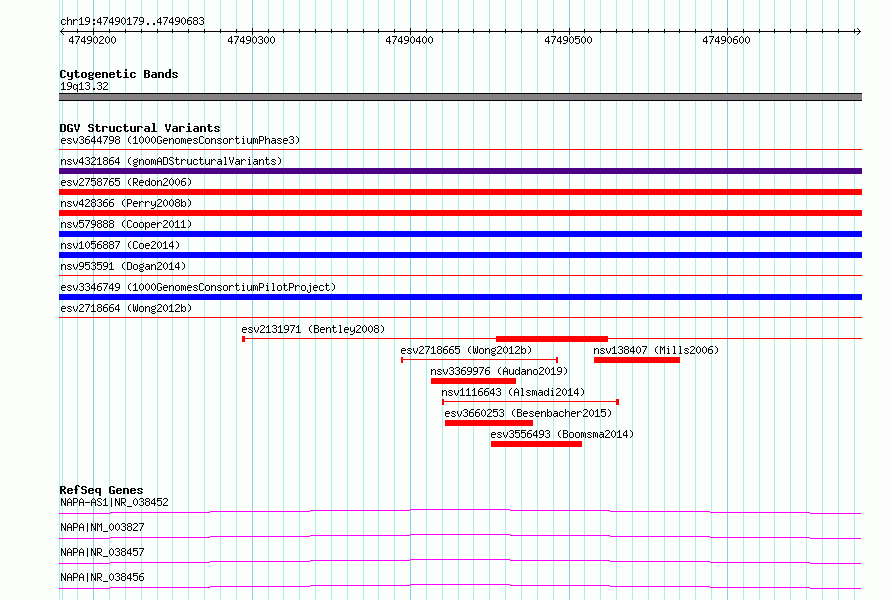The height and width of the screenshot is (600, 890).
Task: Open esv2131971 (Bentley2008) variant label
Action: pyautogui.click(x=313, y=329)
